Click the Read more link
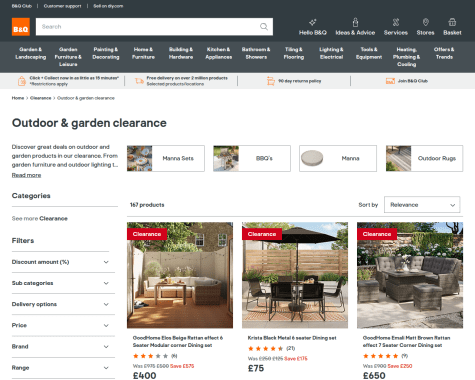This screenshot has height=380, width=475. [26, 175]
